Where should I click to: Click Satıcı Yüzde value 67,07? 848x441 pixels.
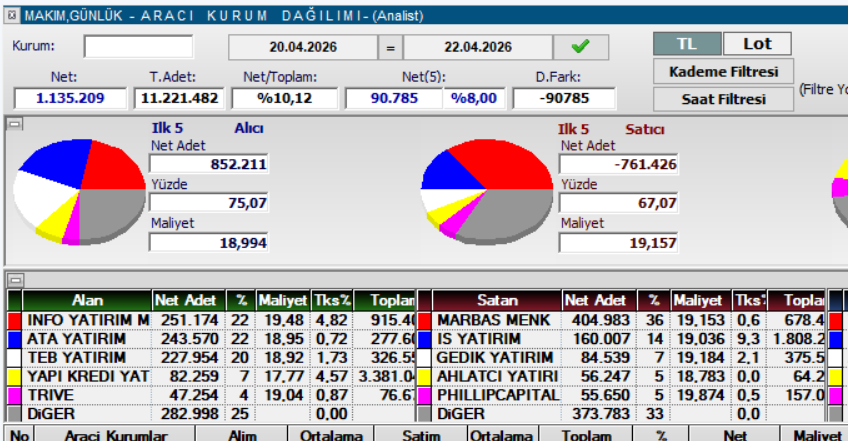[618, 203]
